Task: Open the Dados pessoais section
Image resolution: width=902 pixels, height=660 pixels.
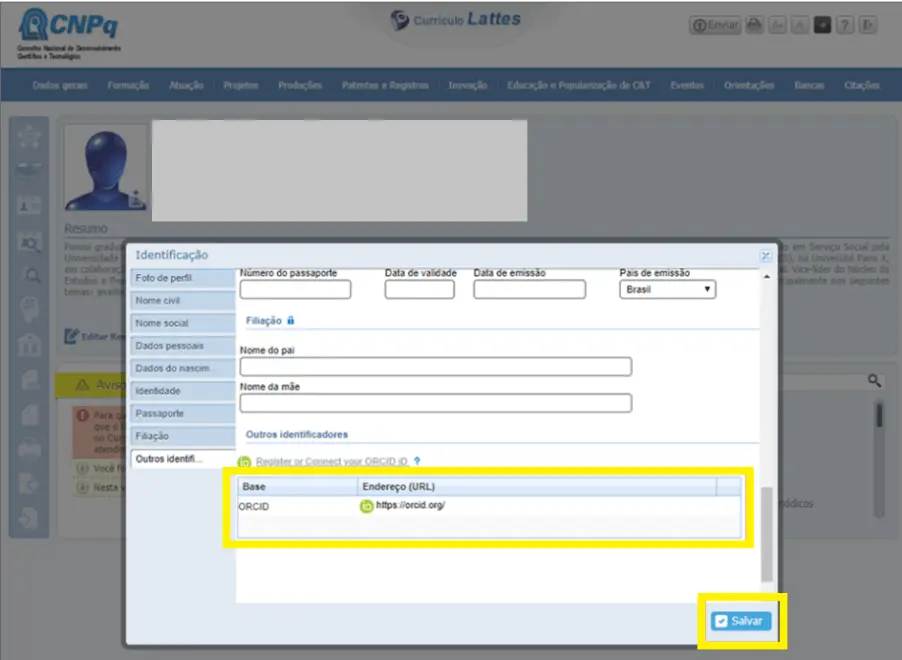Action: (181, 345)
